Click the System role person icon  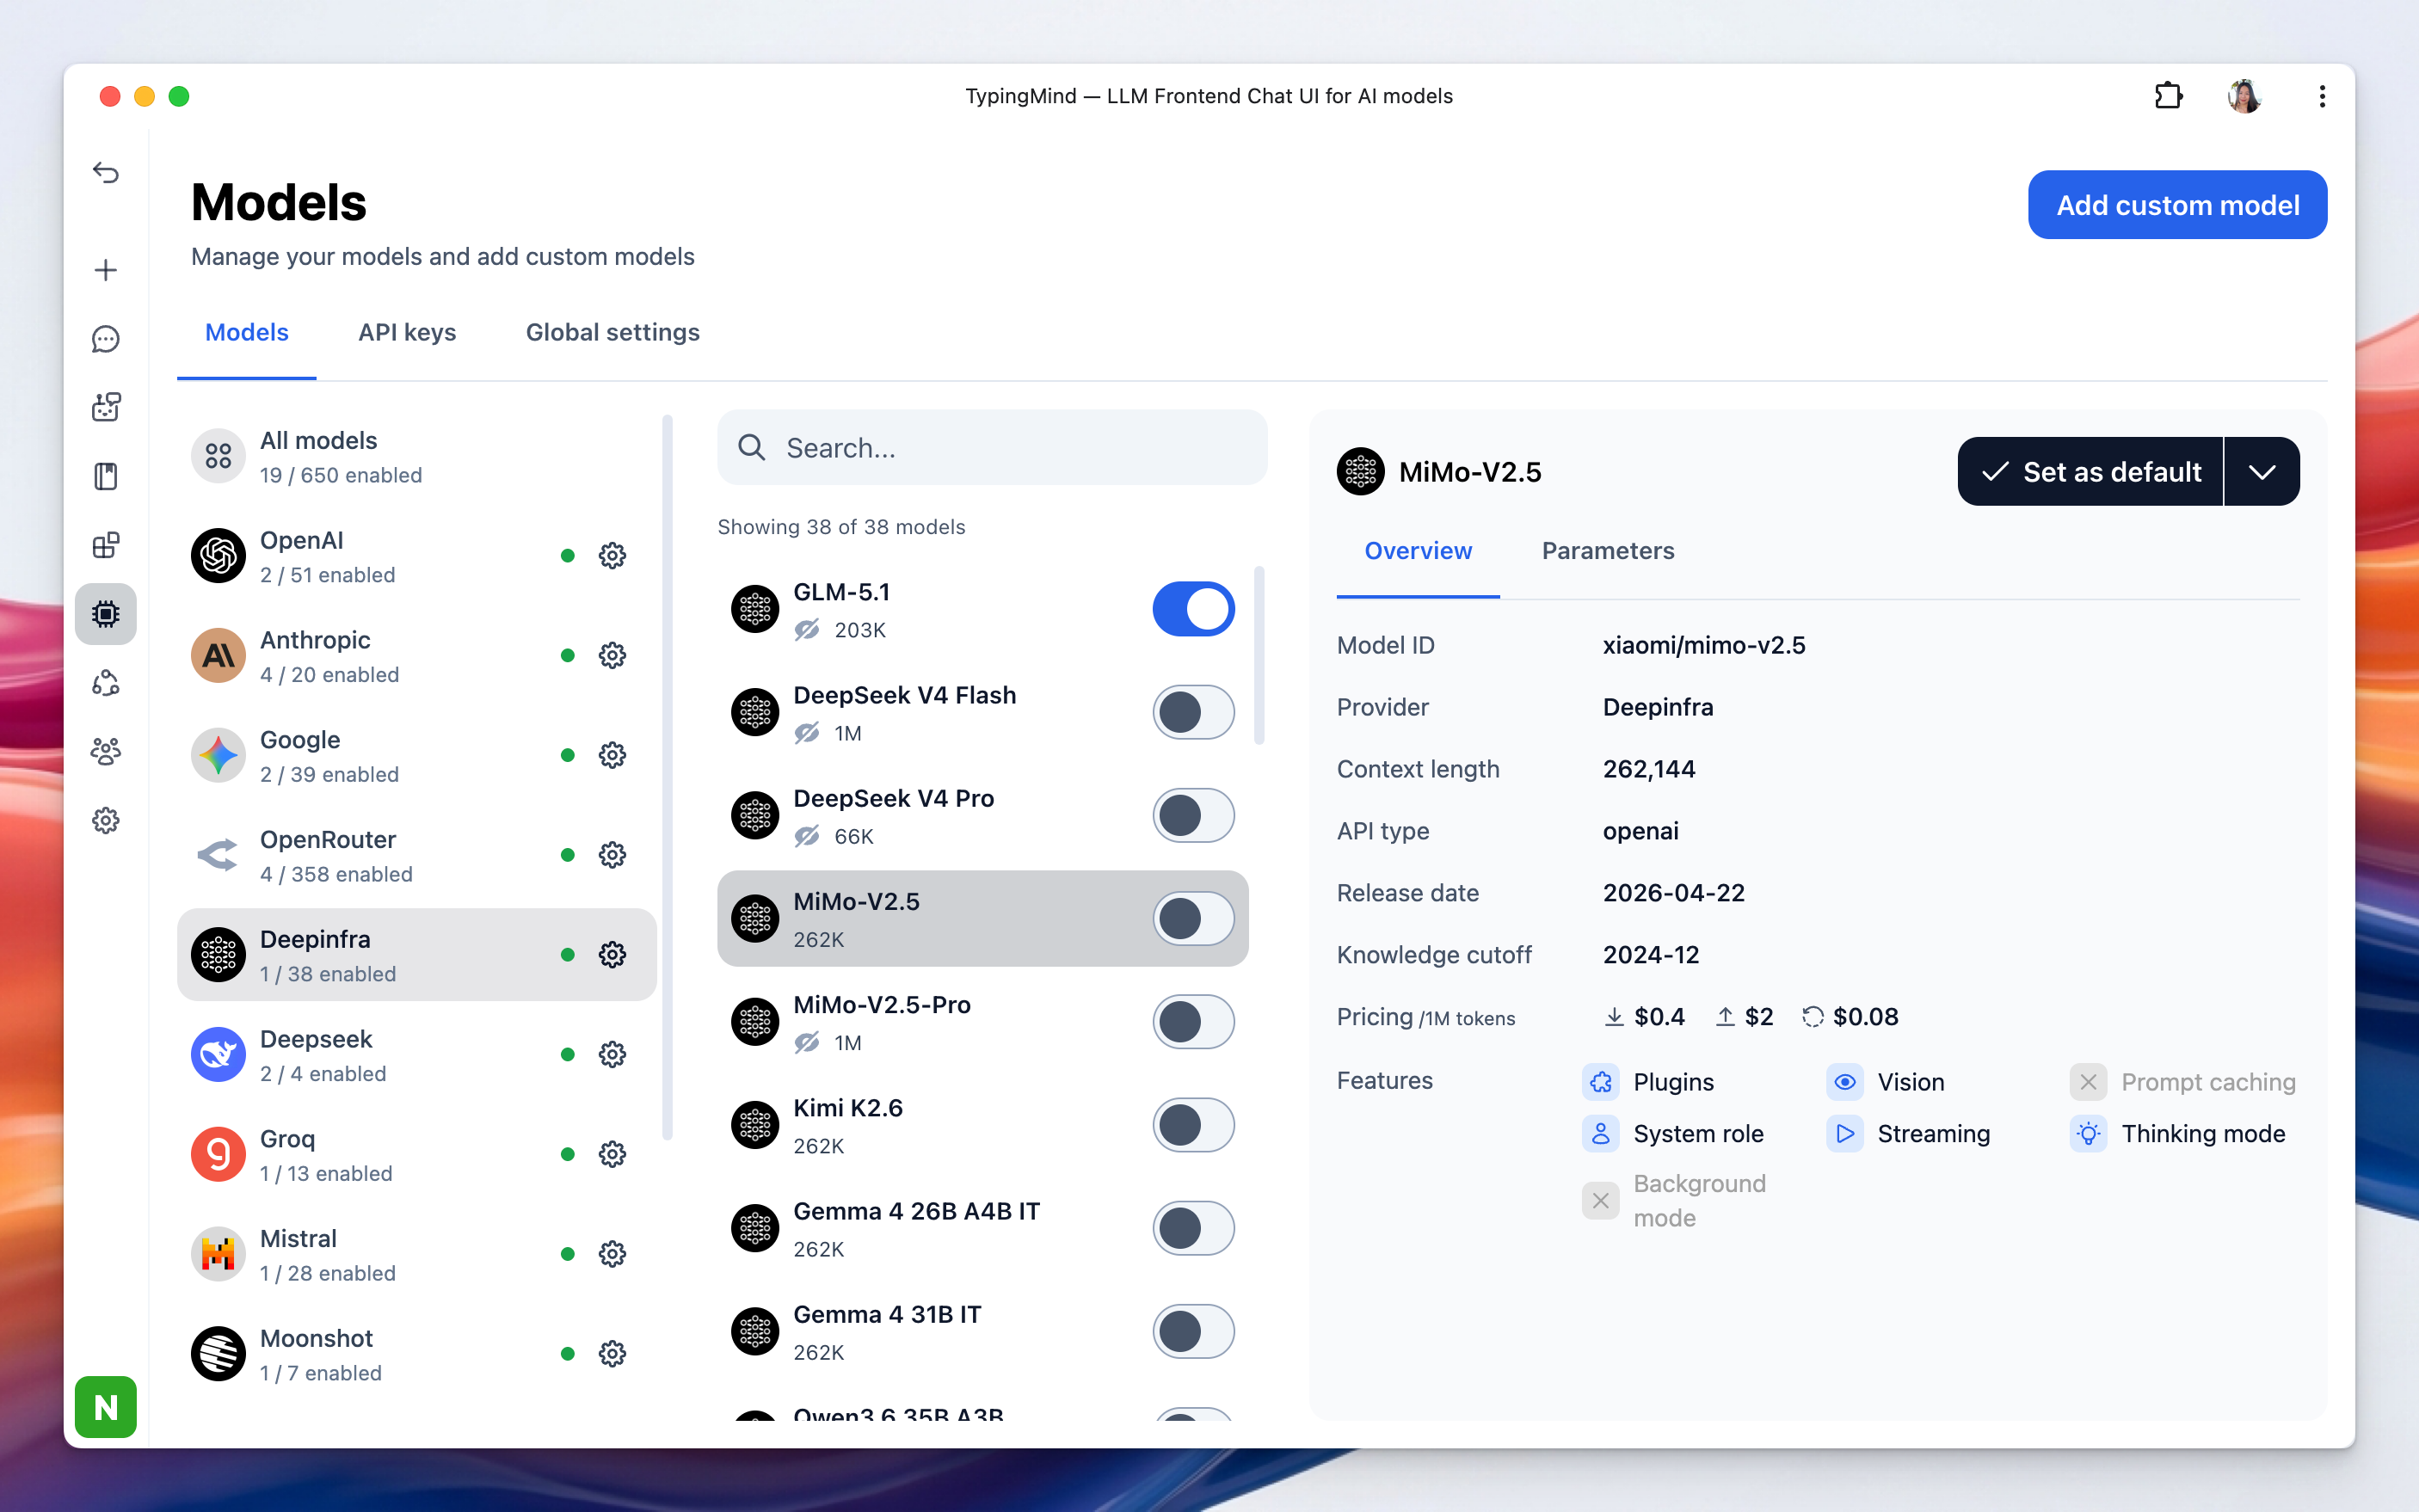1601,1134
